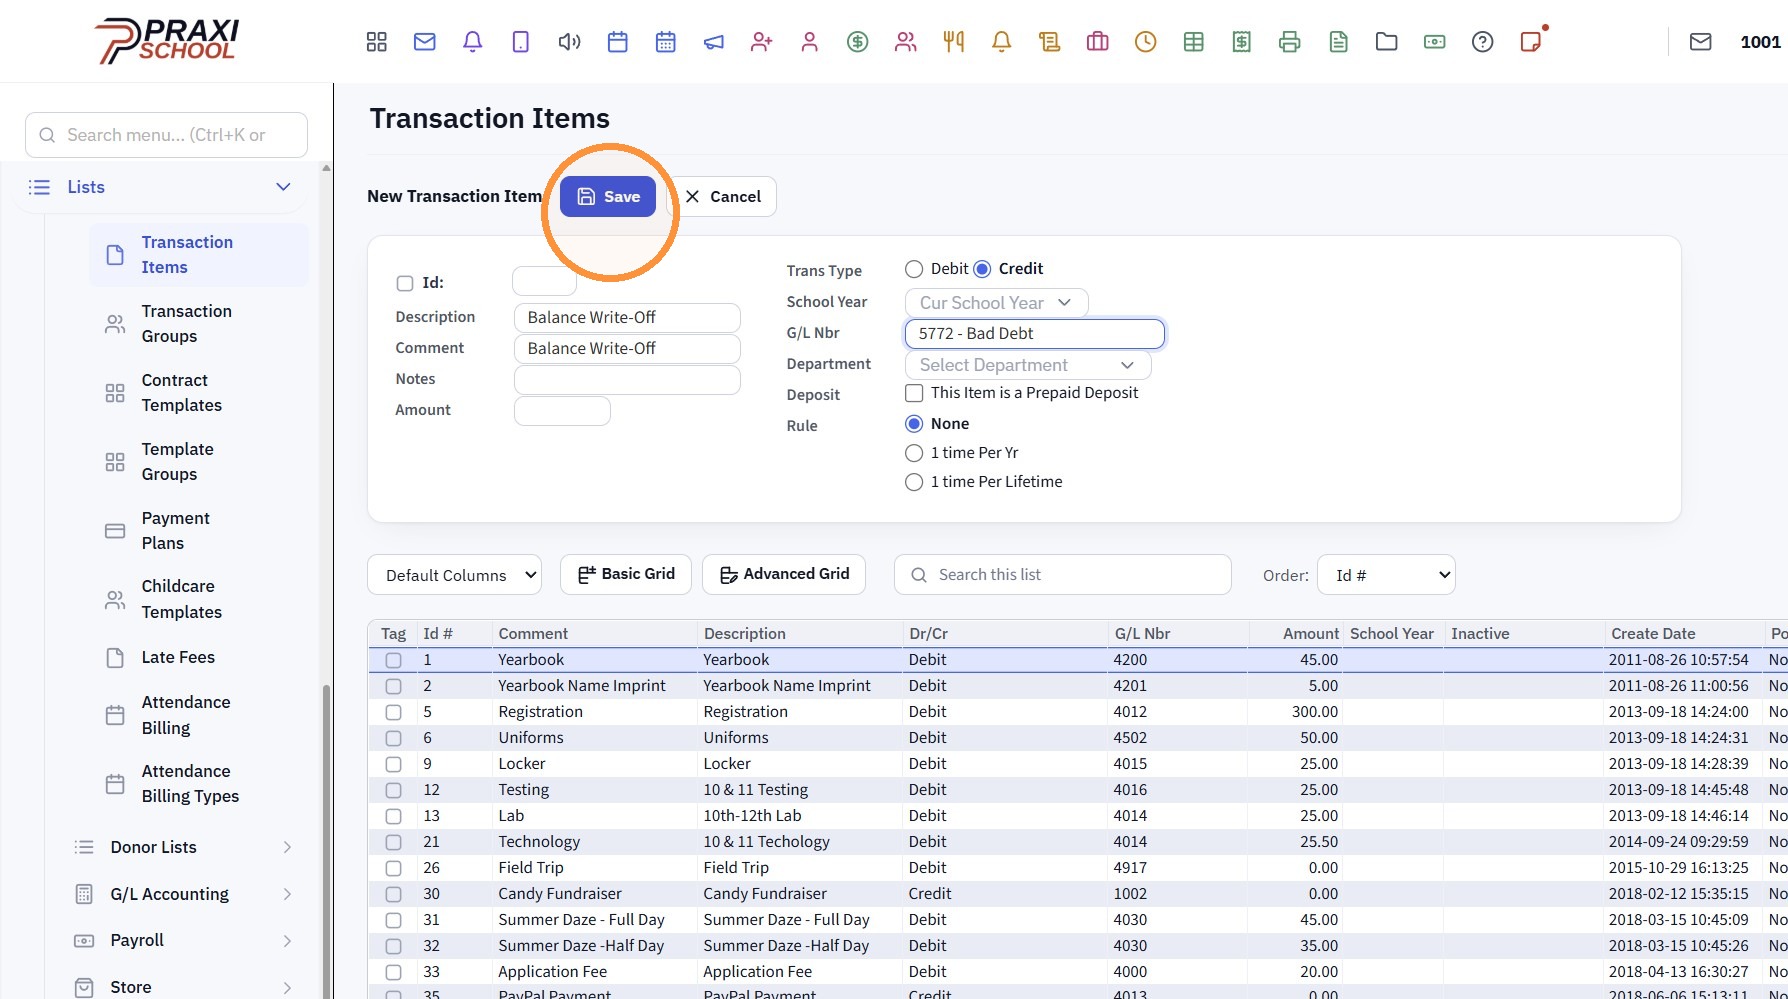Open the clock icon in top toolbar
Screen dimensions: 1788x999
click(1146, 42)
